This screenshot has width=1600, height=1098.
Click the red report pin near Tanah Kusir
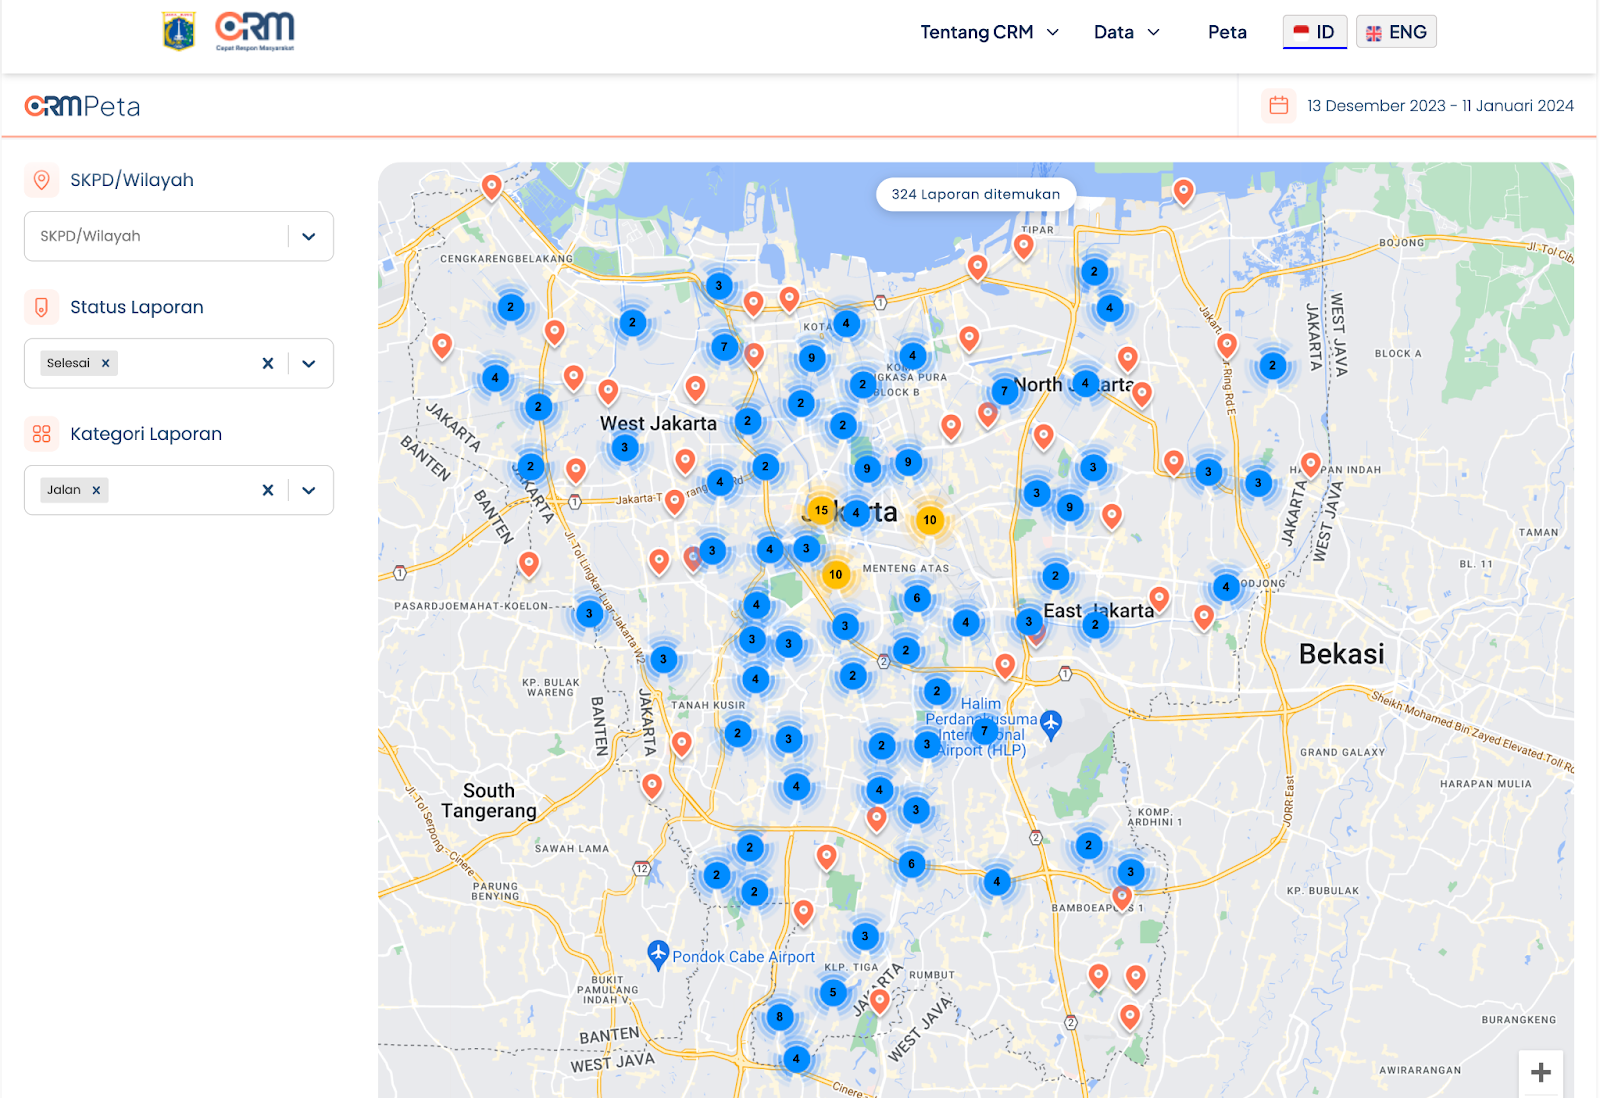(x=681, y=744)
